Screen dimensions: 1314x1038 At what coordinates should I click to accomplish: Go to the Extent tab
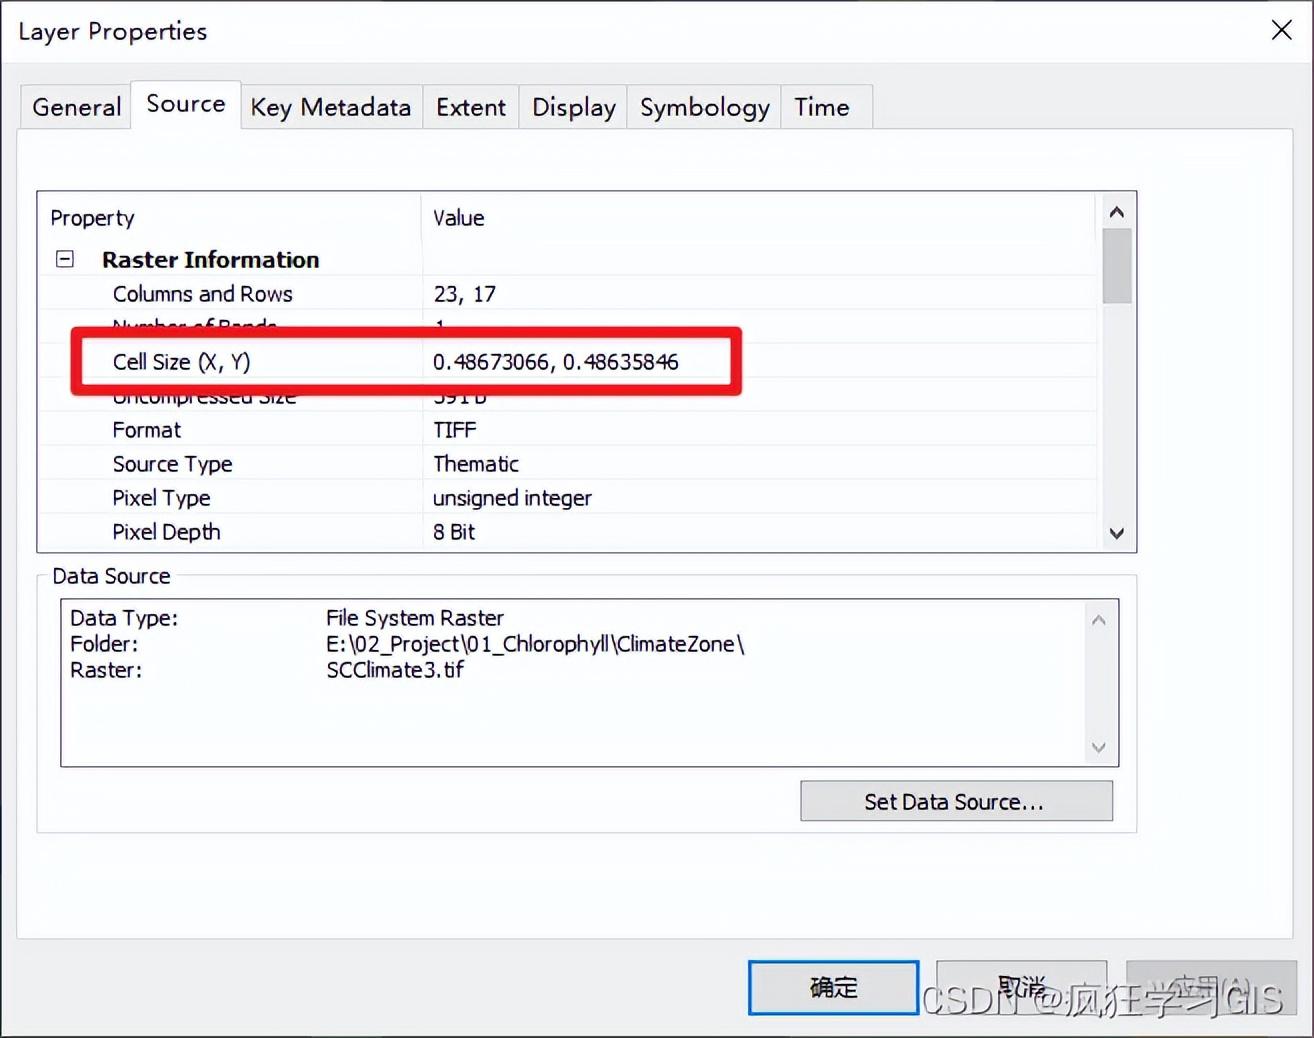(471, 107)
